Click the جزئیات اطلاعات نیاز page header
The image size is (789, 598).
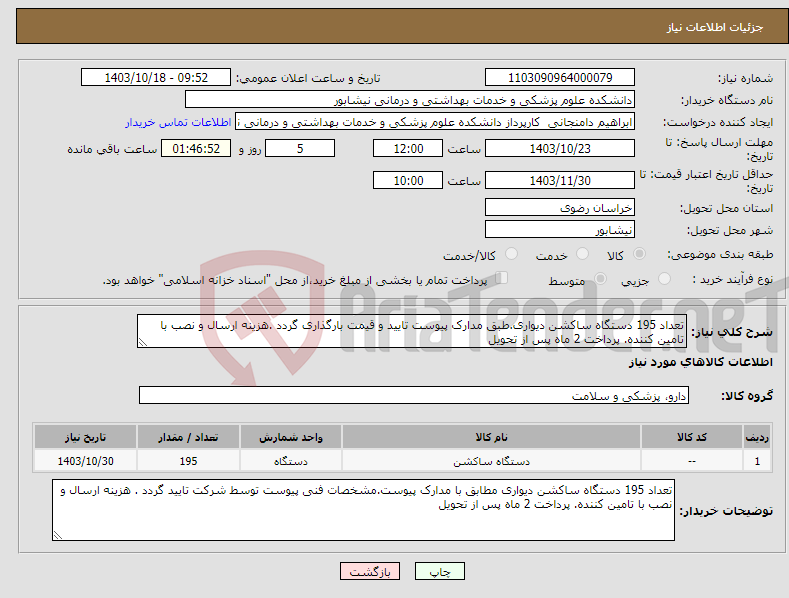(x=715, y=27)
